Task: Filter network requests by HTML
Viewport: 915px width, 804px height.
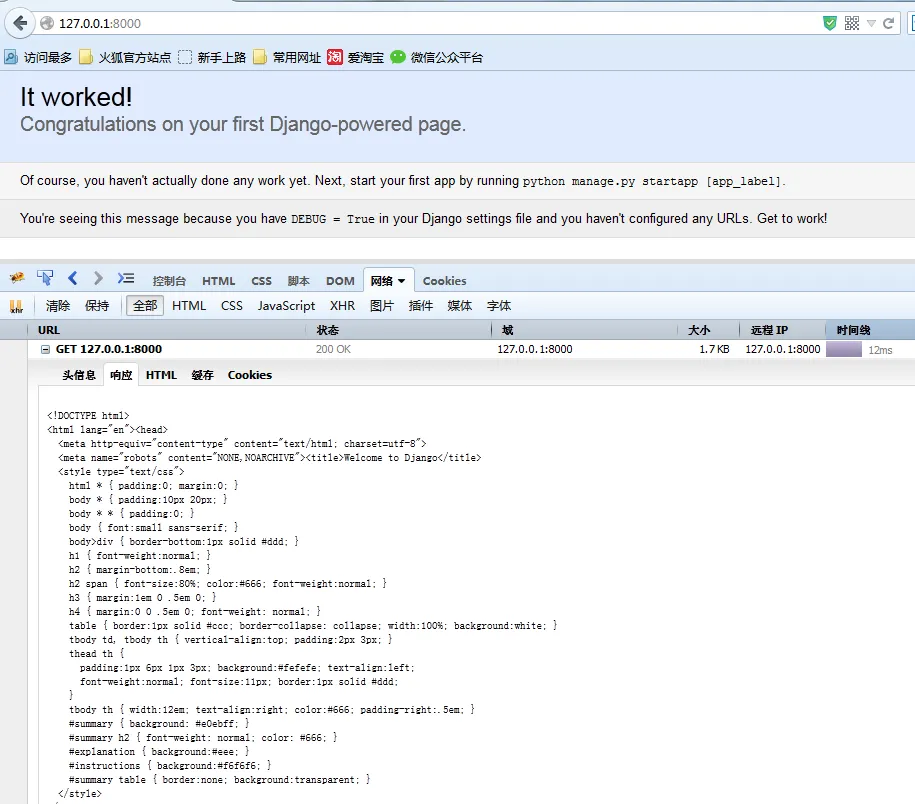Action: click(x=189, y=306)
